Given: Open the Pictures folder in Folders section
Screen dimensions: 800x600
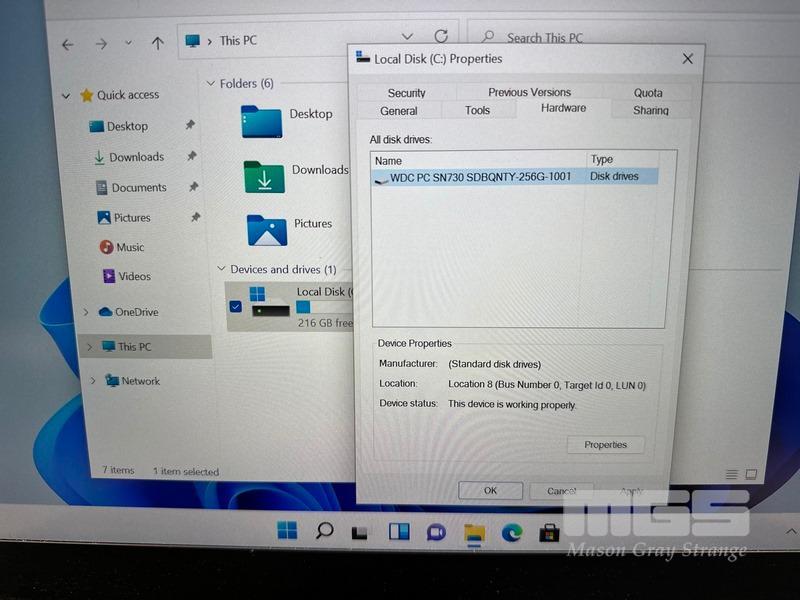Looking at the screenshot, I should pos(266,231).
